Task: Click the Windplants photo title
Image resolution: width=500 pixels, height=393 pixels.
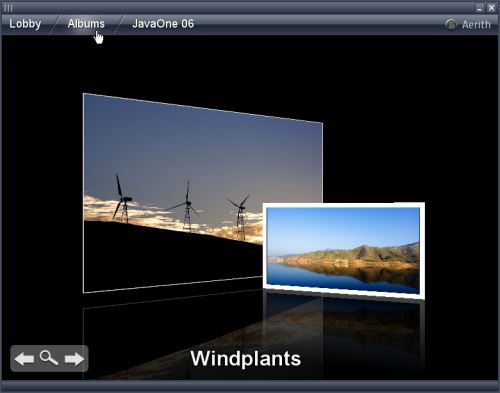Action: (x=246, y=359)
